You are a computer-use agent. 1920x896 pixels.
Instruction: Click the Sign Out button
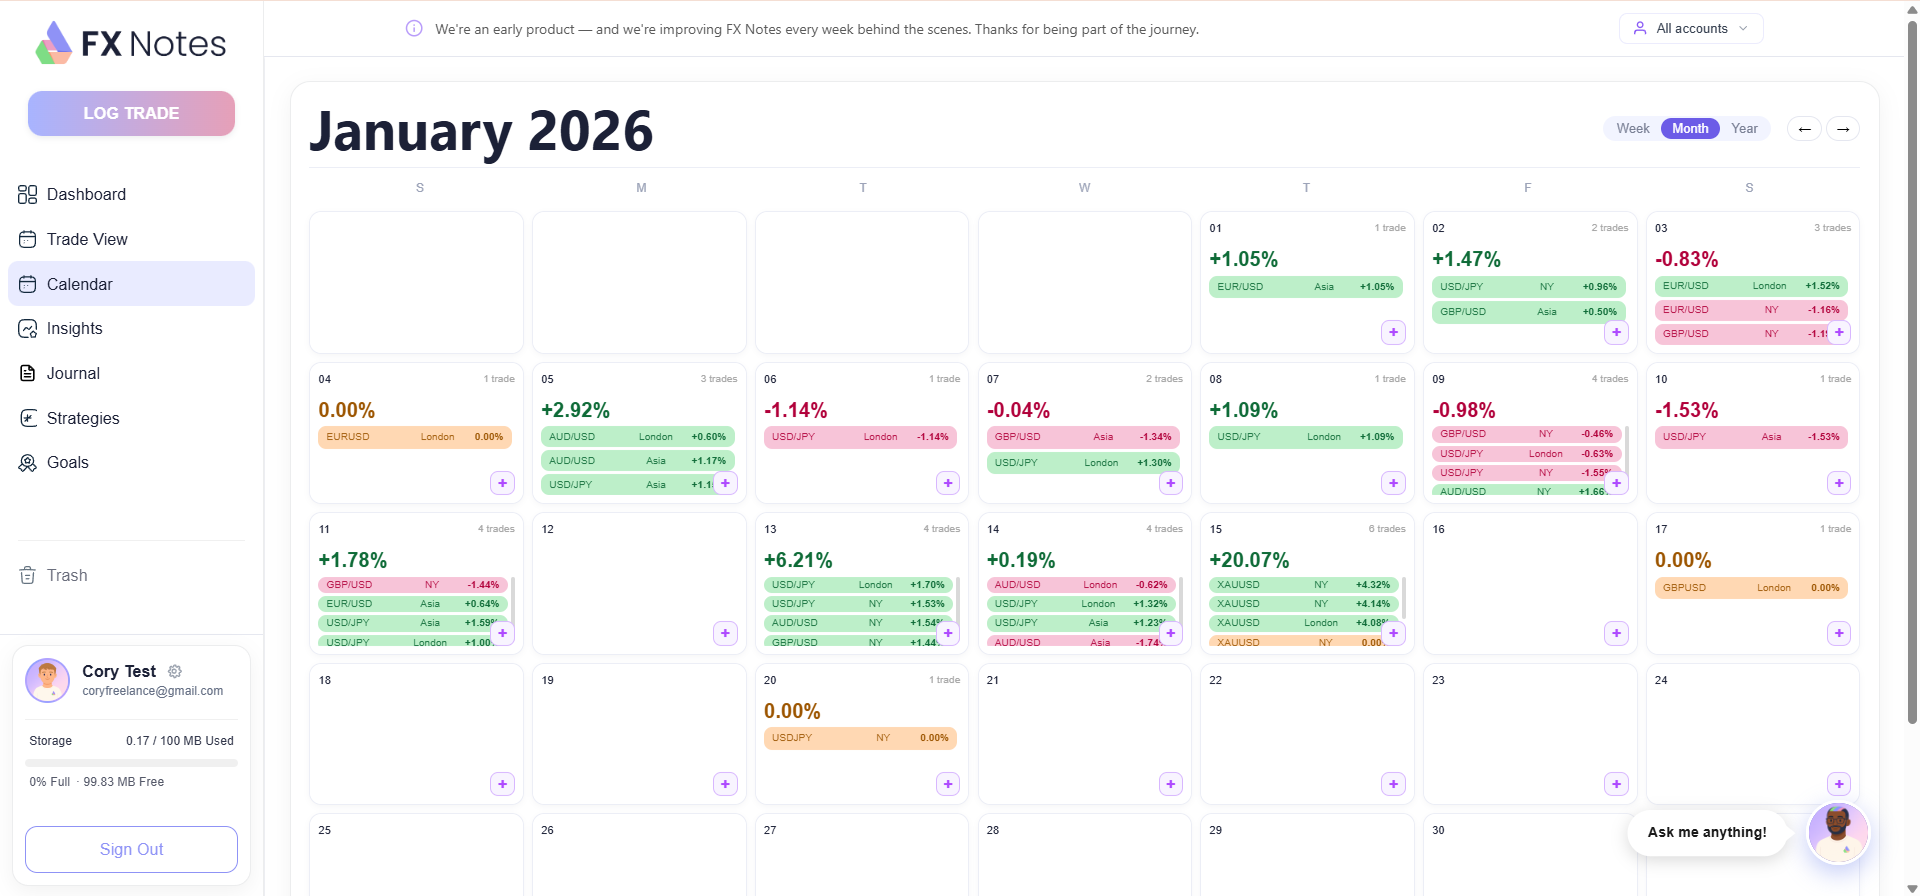[131, 849]
